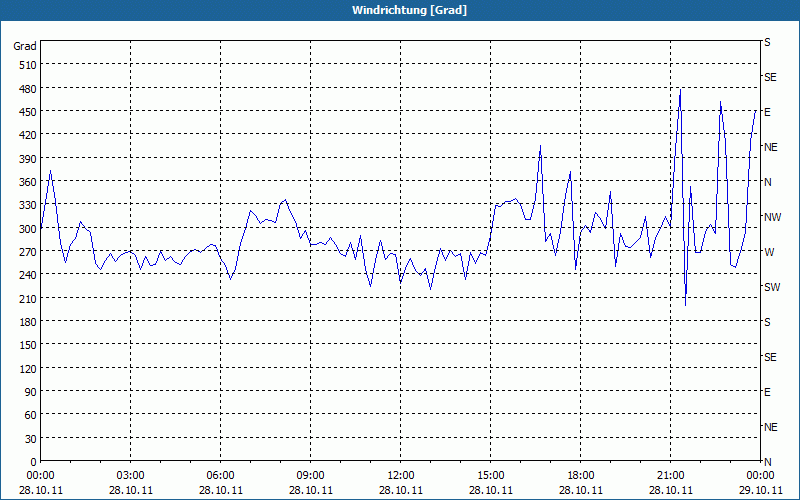Select the 390 degree axis label
The height and width of the screenshot is (500, 800).
click(28, 159)
